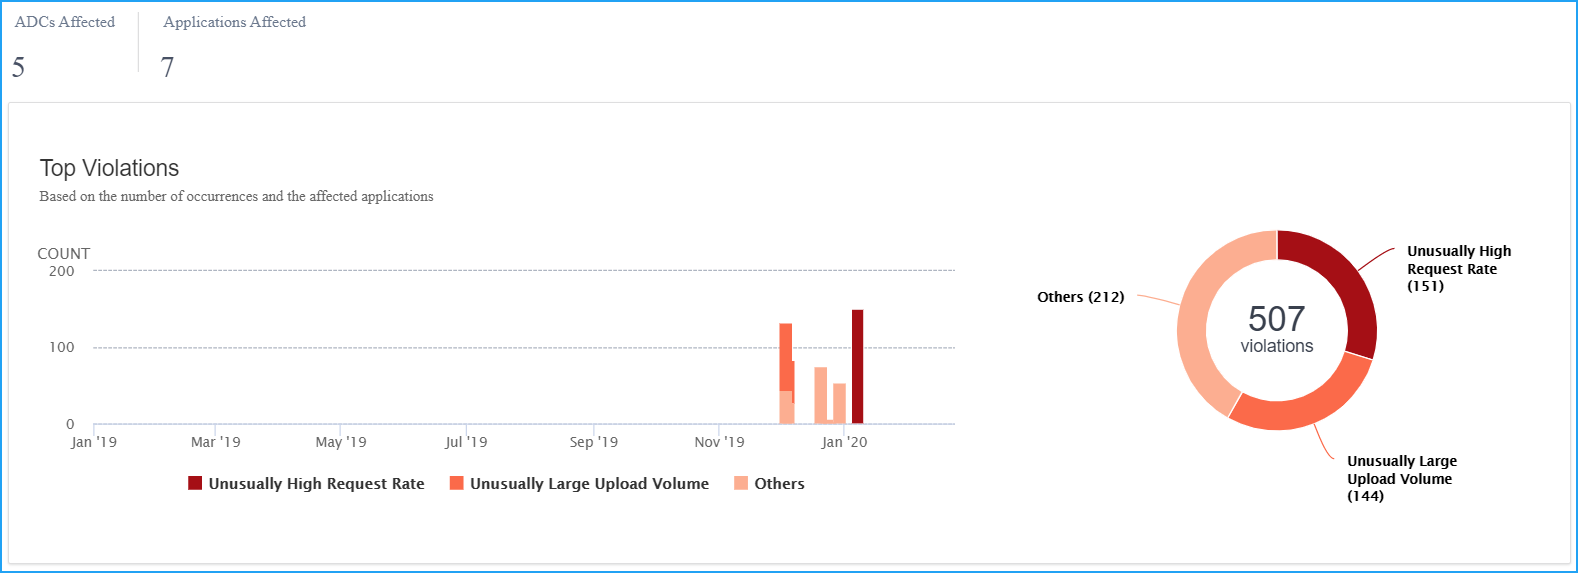Click the tallest orange-red stacked bar
This screenshot has height=573, width=1578.
point(786,357)
